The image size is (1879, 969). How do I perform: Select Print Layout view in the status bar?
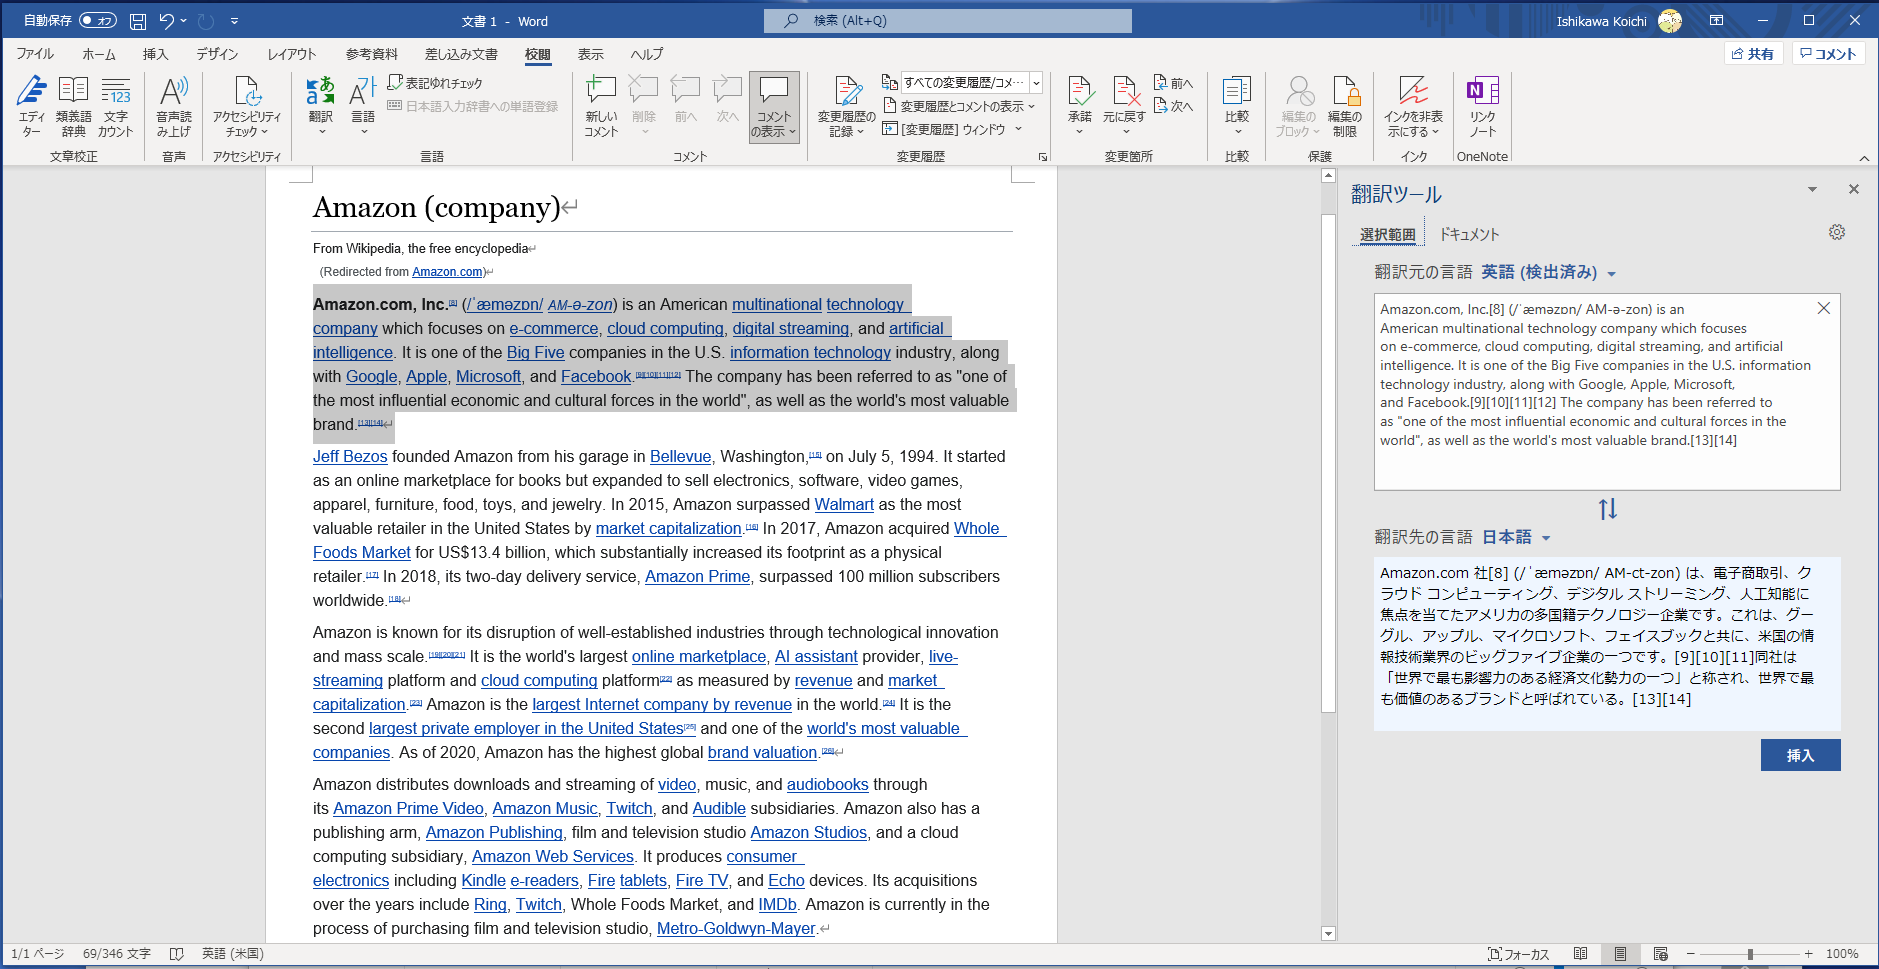(x=1620, y=954)
